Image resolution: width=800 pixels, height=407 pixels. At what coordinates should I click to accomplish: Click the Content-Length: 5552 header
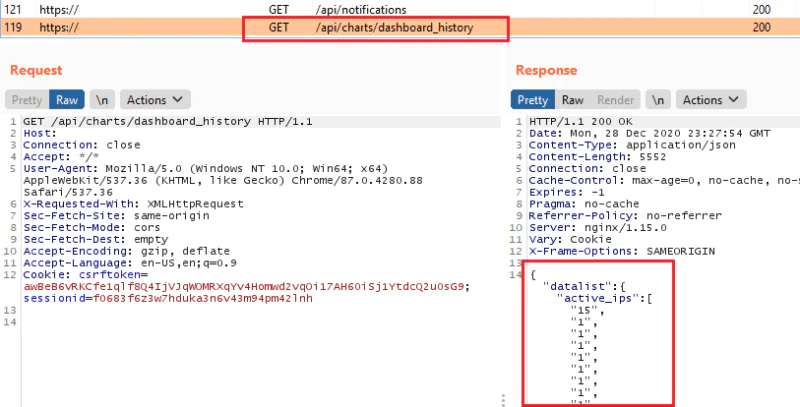pyautogui.click(x=597, y=157)
